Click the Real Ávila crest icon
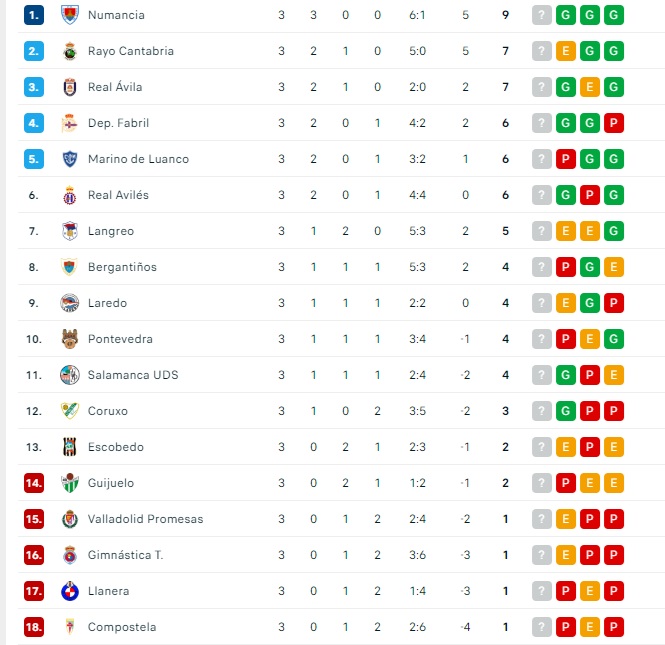665x645 pixels. pyautogui.click(x=69, y=87)
